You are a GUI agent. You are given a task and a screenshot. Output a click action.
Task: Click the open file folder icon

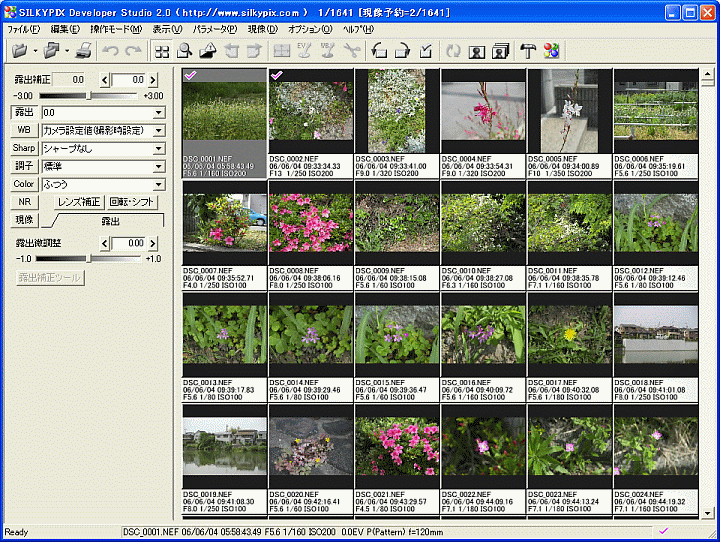(x=20, y=50)
